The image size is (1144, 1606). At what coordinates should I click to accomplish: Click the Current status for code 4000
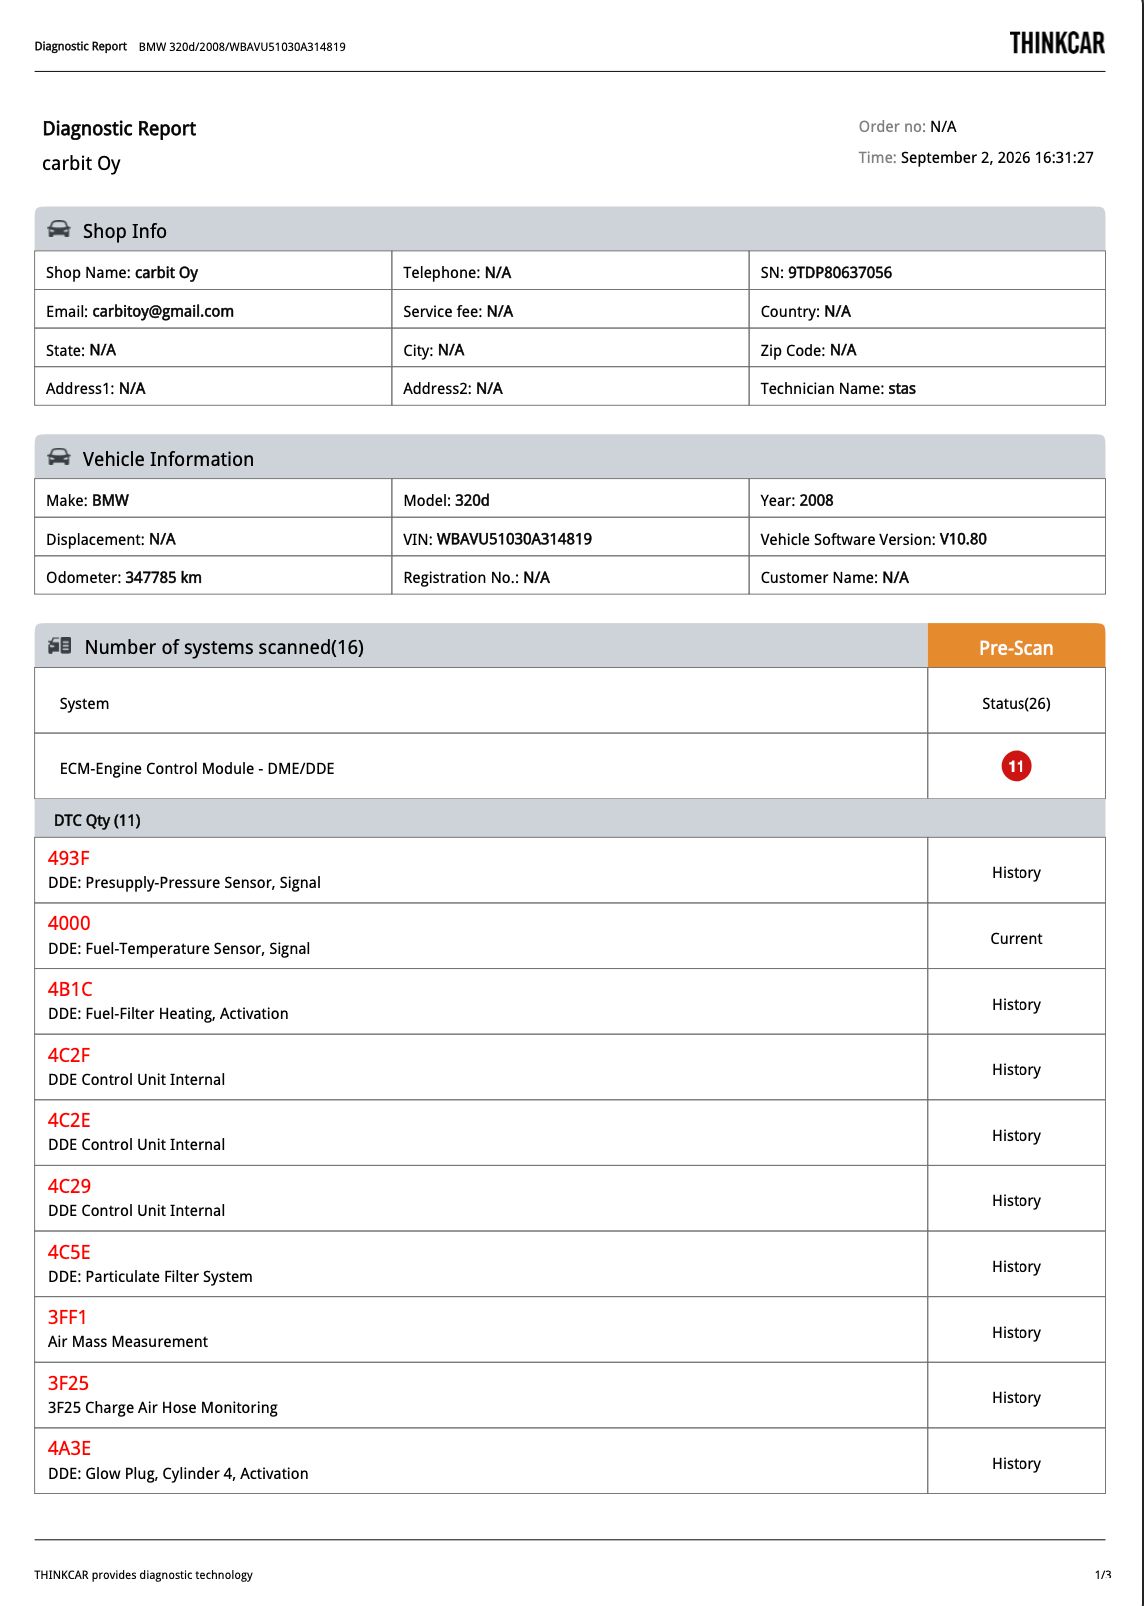point(1016,938)
